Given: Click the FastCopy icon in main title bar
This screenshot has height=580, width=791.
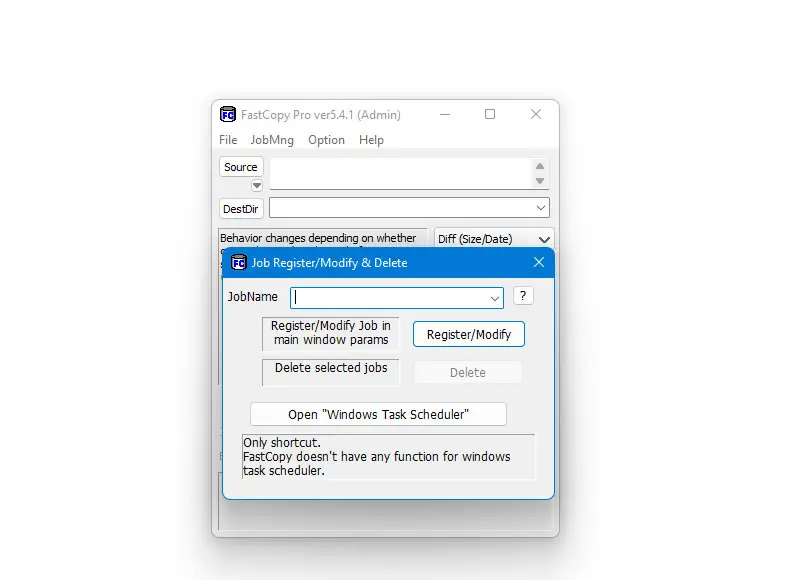Looking at the screenshot, I should coord(228,114).
